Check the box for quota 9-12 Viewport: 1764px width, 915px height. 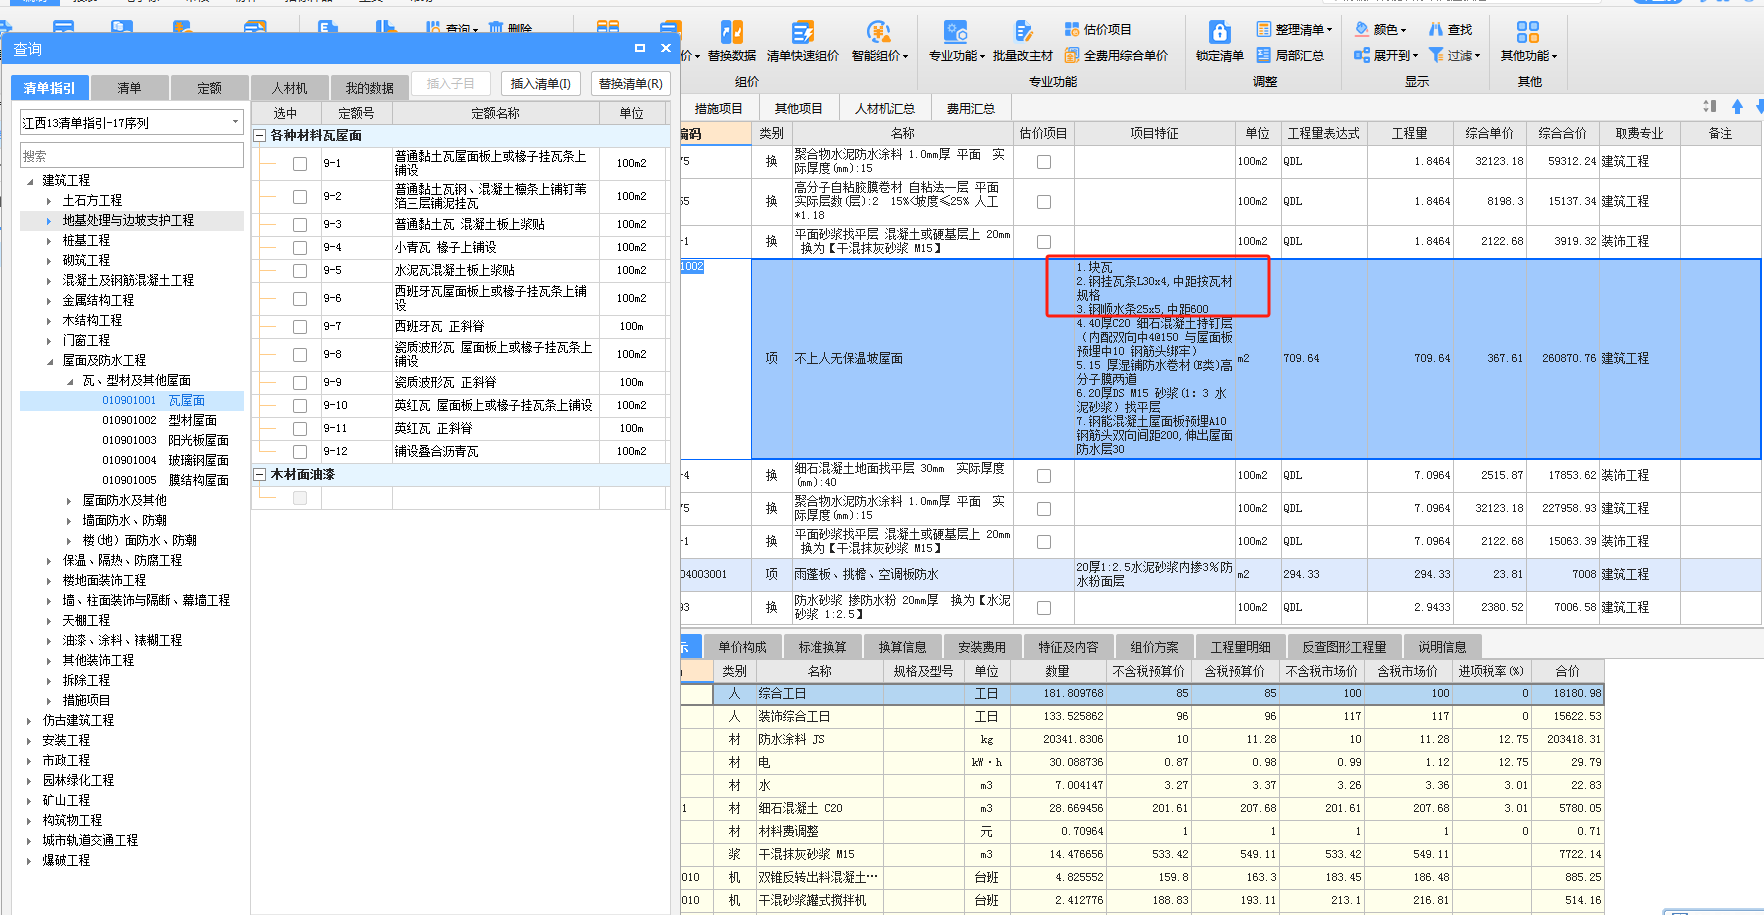pyautogui.click(x=300, y=452)
